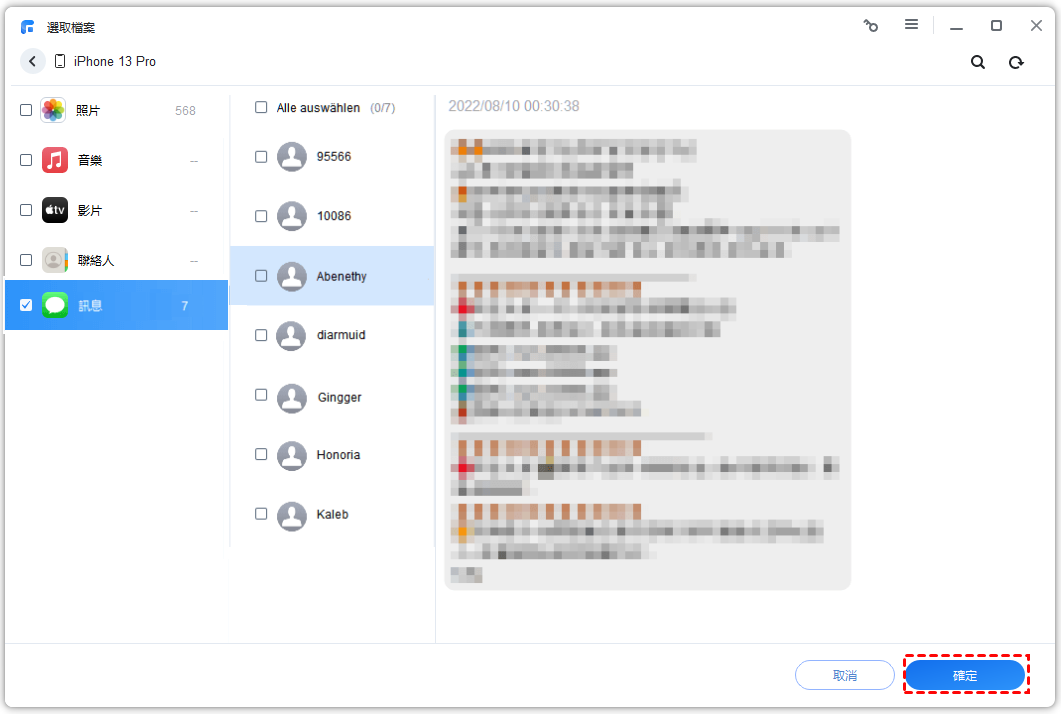This screenshot has height=714, width=1061.
Task: Open the hamburger menu in title bar
Action: [x=911, y=25]
